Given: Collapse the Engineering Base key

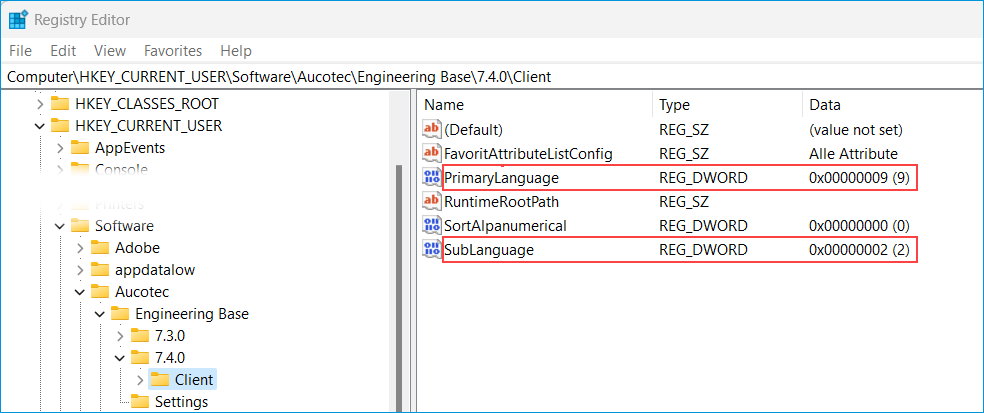Looking at the screenshot, I should (100, 314).
